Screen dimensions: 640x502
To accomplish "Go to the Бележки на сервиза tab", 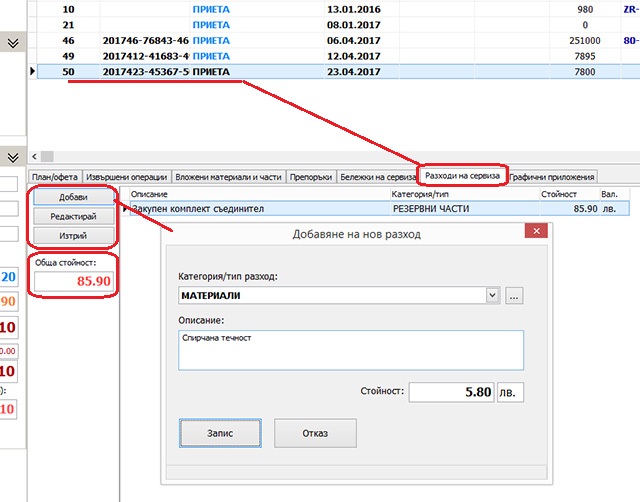I will (x=376, y=177).
